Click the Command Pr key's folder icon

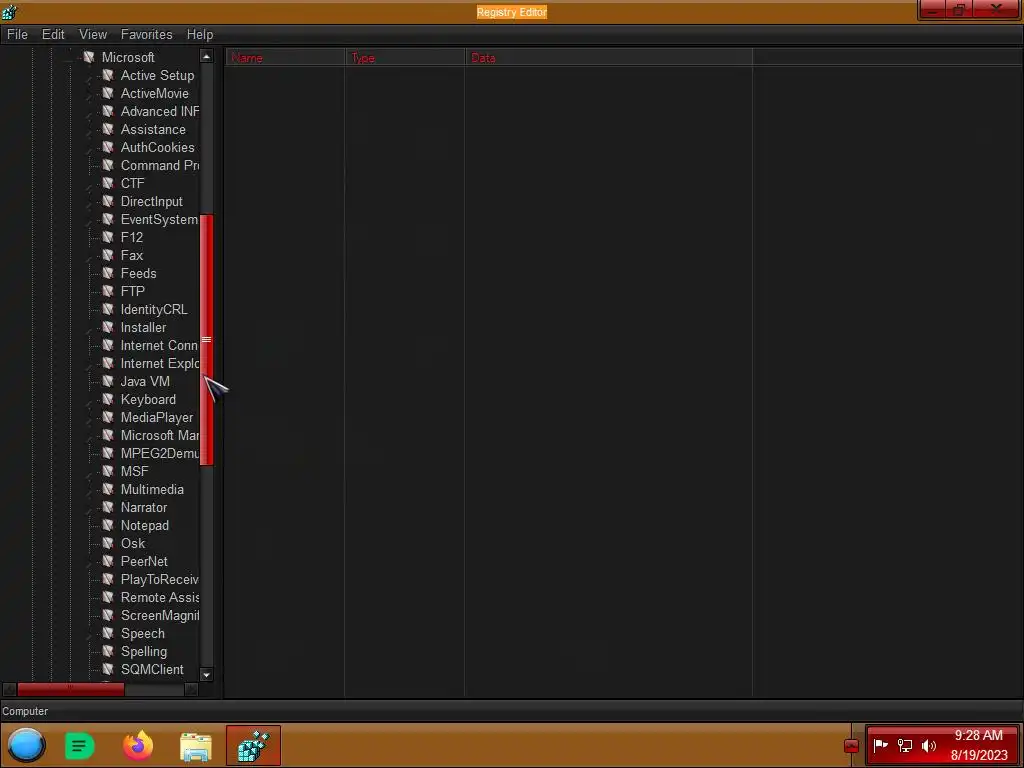coord(108,165)
